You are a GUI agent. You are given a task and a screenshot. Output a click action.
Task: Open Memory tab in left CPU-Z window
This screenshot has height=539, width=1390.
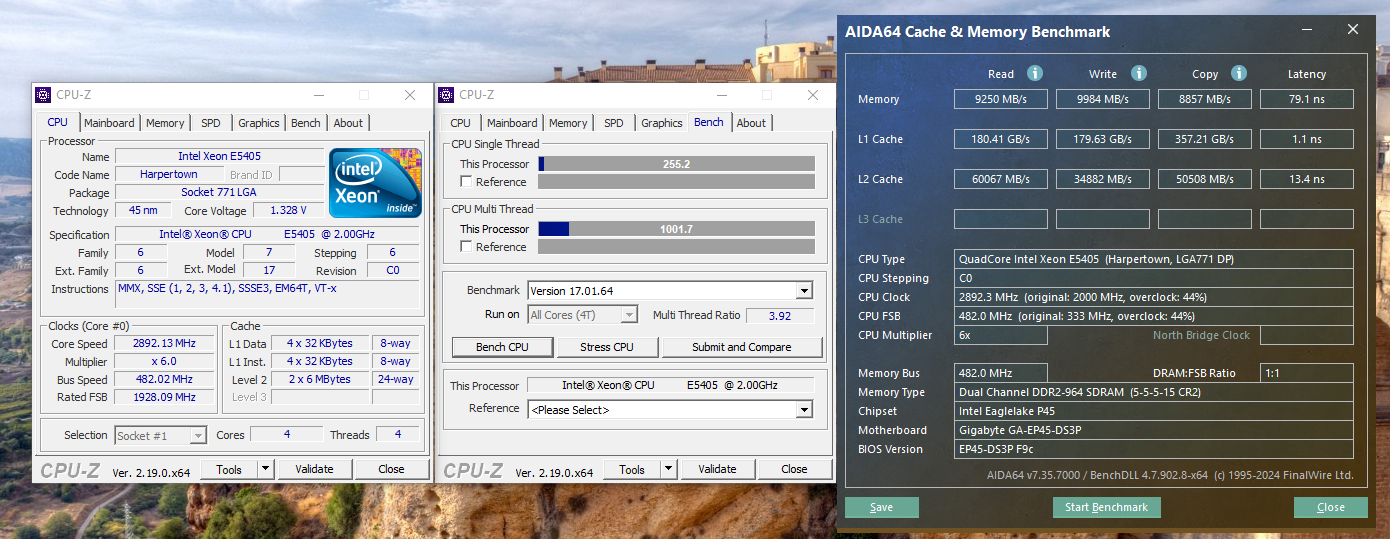pos(165,123)
